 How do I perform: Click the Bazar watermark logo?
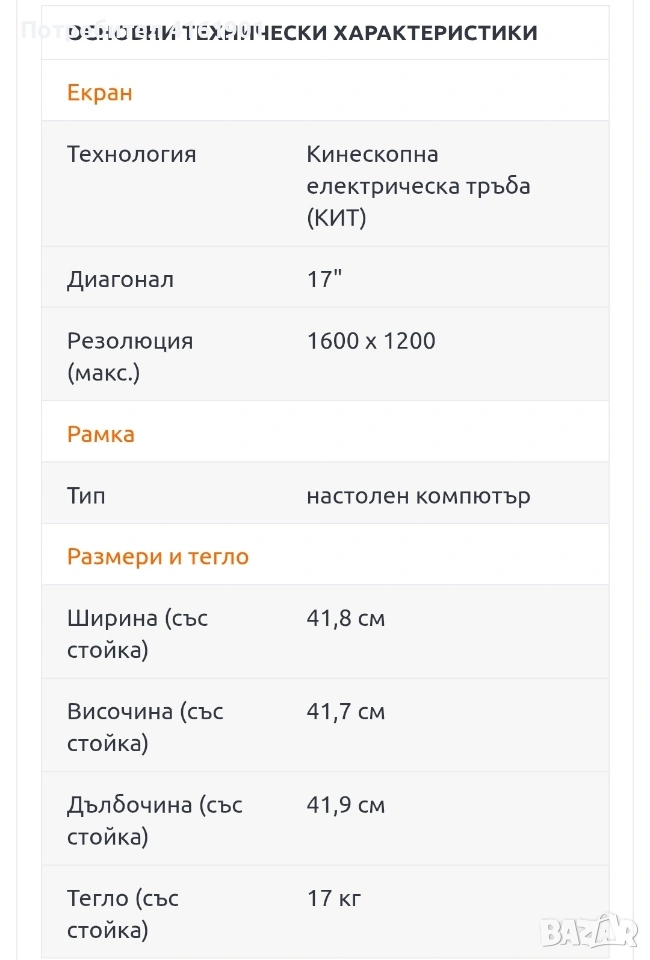(x=589, y=932)
